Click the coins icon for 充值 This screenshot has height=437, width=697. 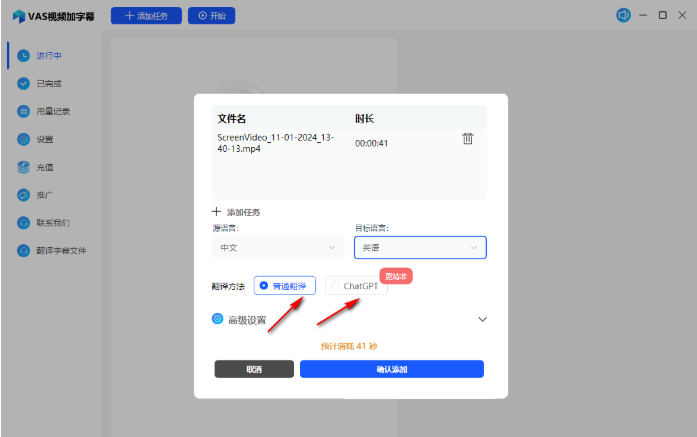(24, 167)
